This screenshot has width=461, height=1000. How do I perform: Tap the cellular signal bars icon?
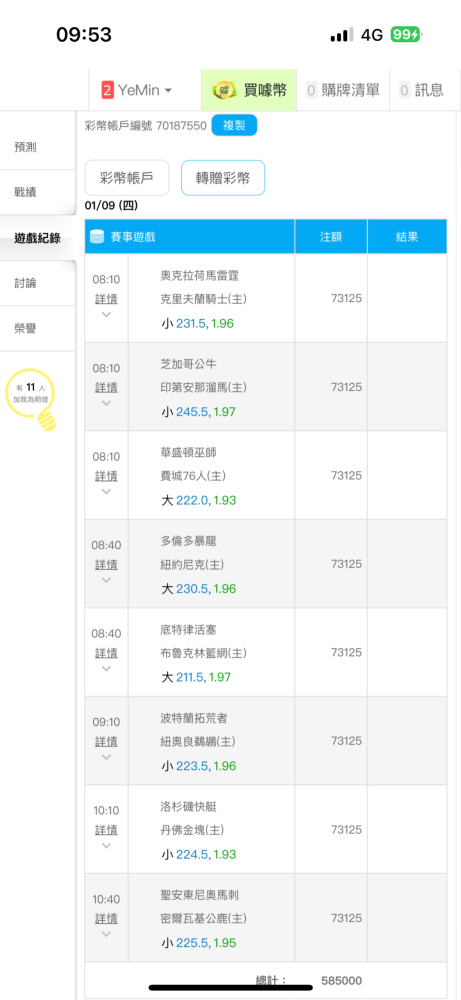342,34
